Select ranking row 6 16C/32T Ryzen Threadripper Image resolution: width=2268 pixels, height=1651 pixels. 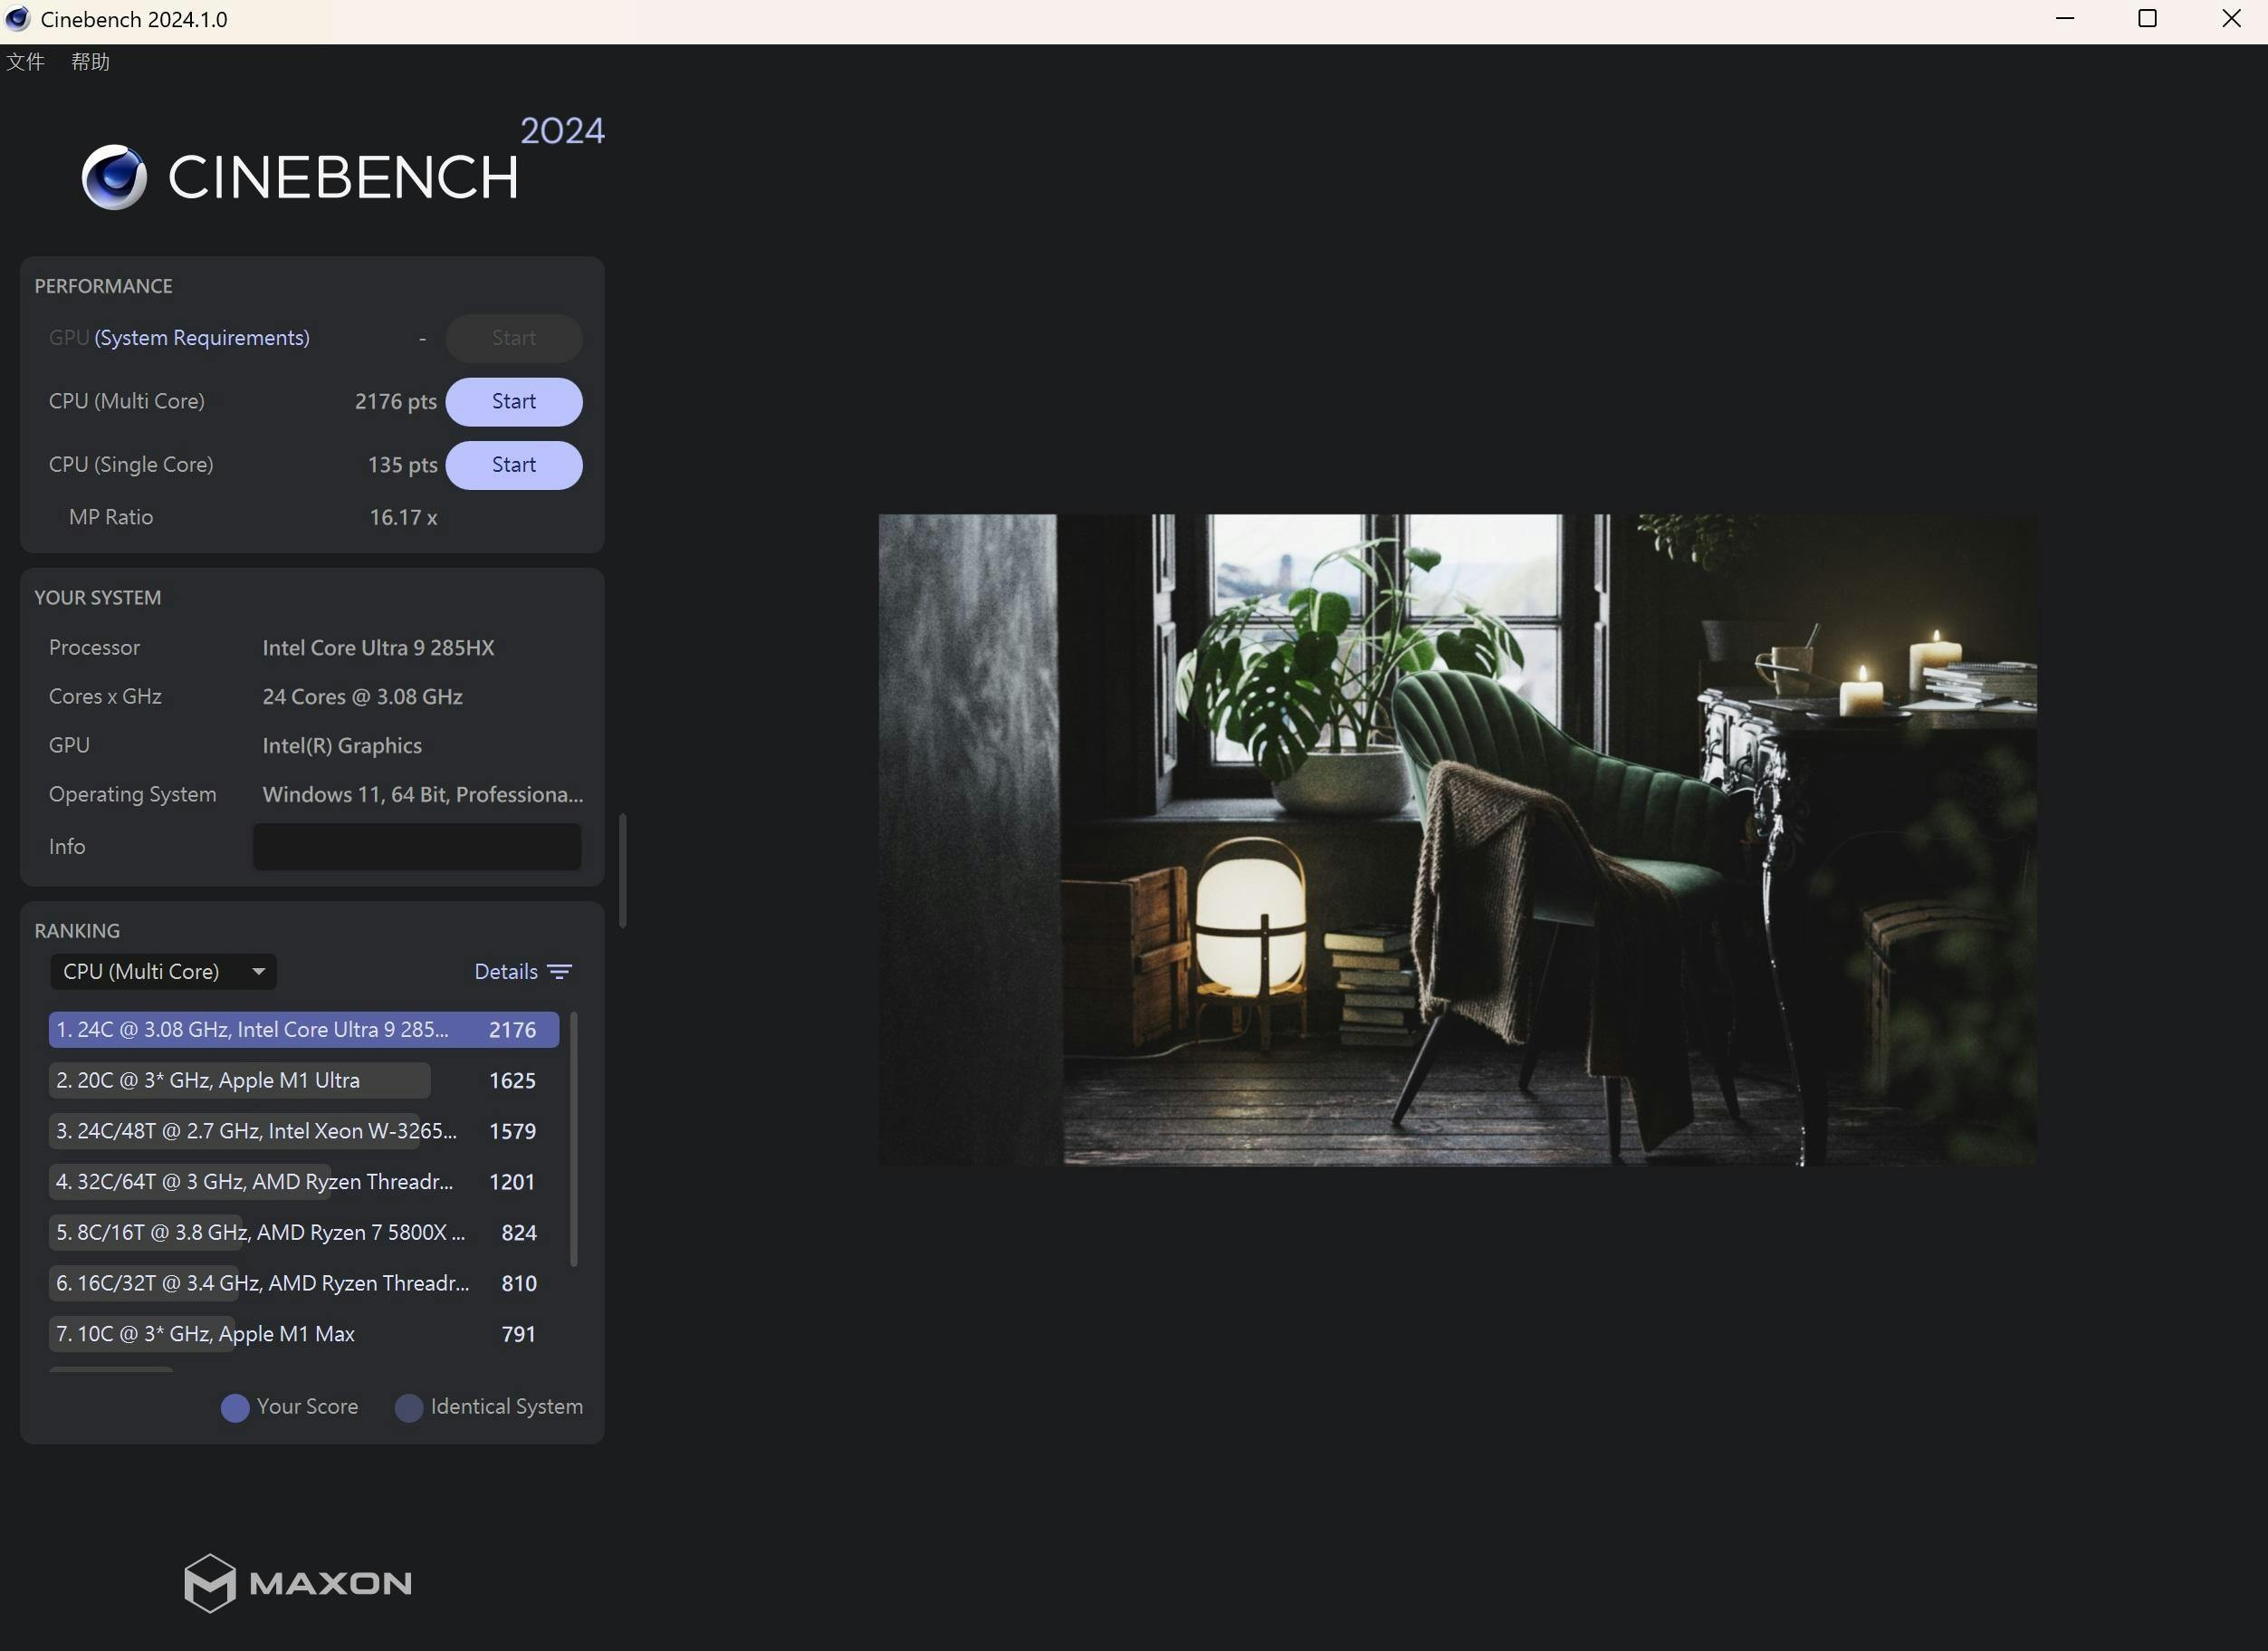(304, 1283)
